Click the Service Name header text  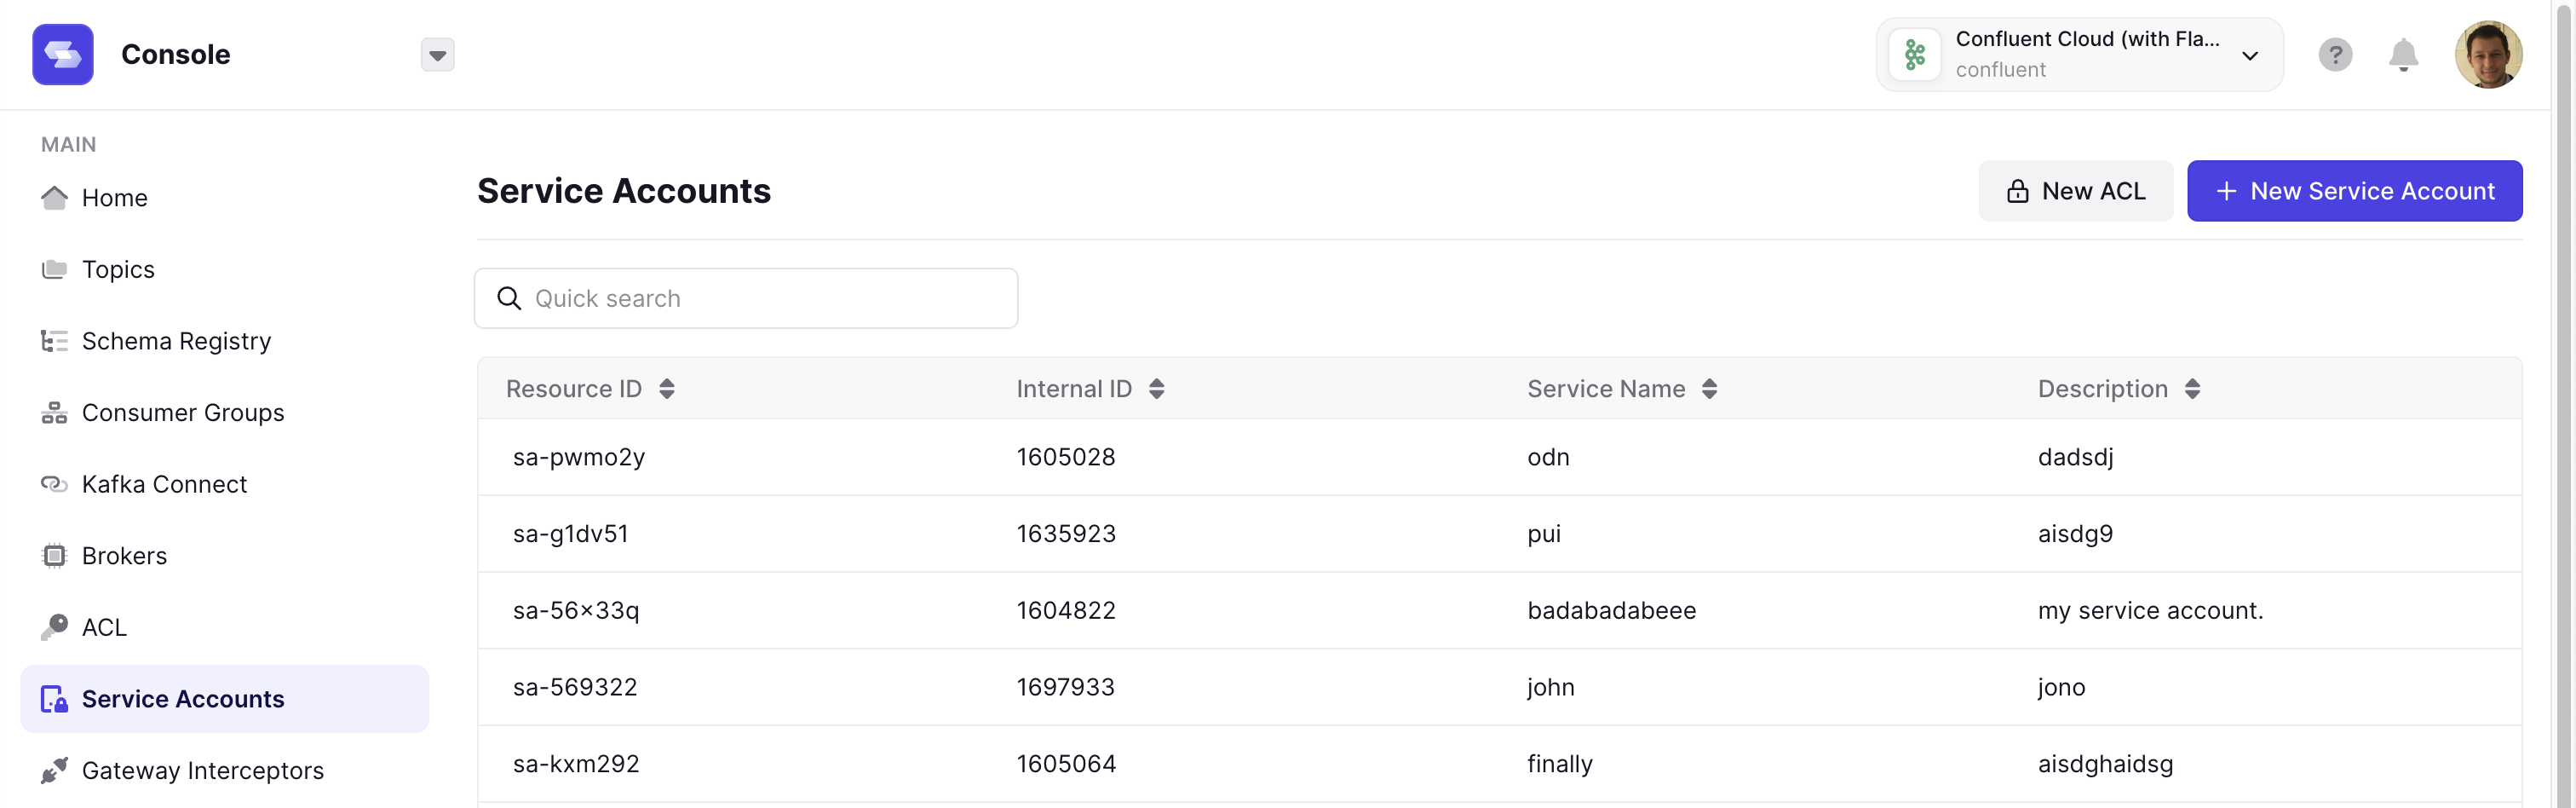pos(1606,389)
